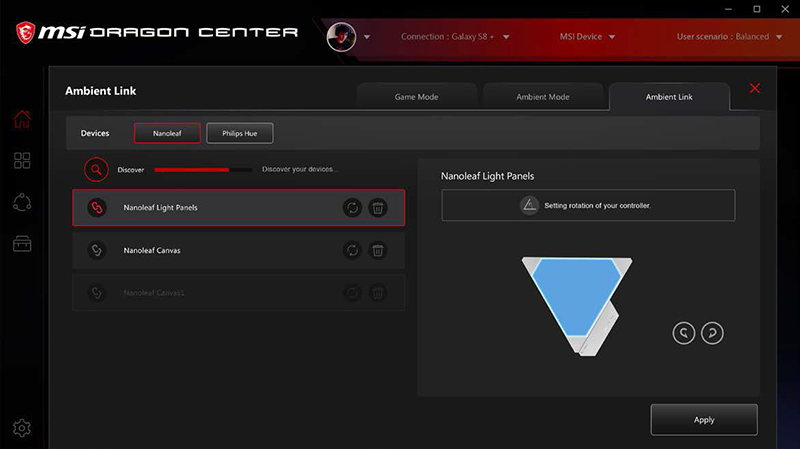Refresh the Nanoleaf Light Panels device
Viewport: 800px width, 449px height.
(352, 208)
